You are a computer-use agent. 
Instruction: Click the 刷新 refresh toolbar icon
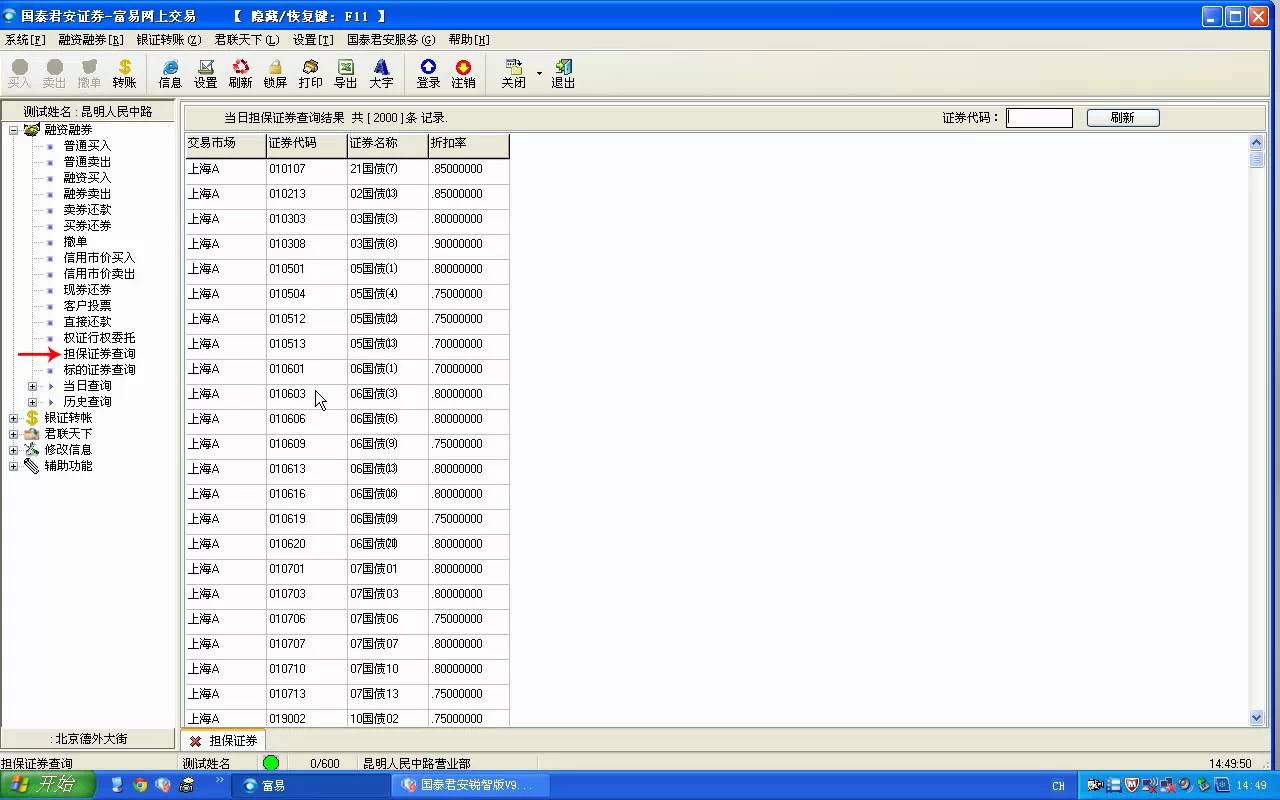[x=240, y=74]
